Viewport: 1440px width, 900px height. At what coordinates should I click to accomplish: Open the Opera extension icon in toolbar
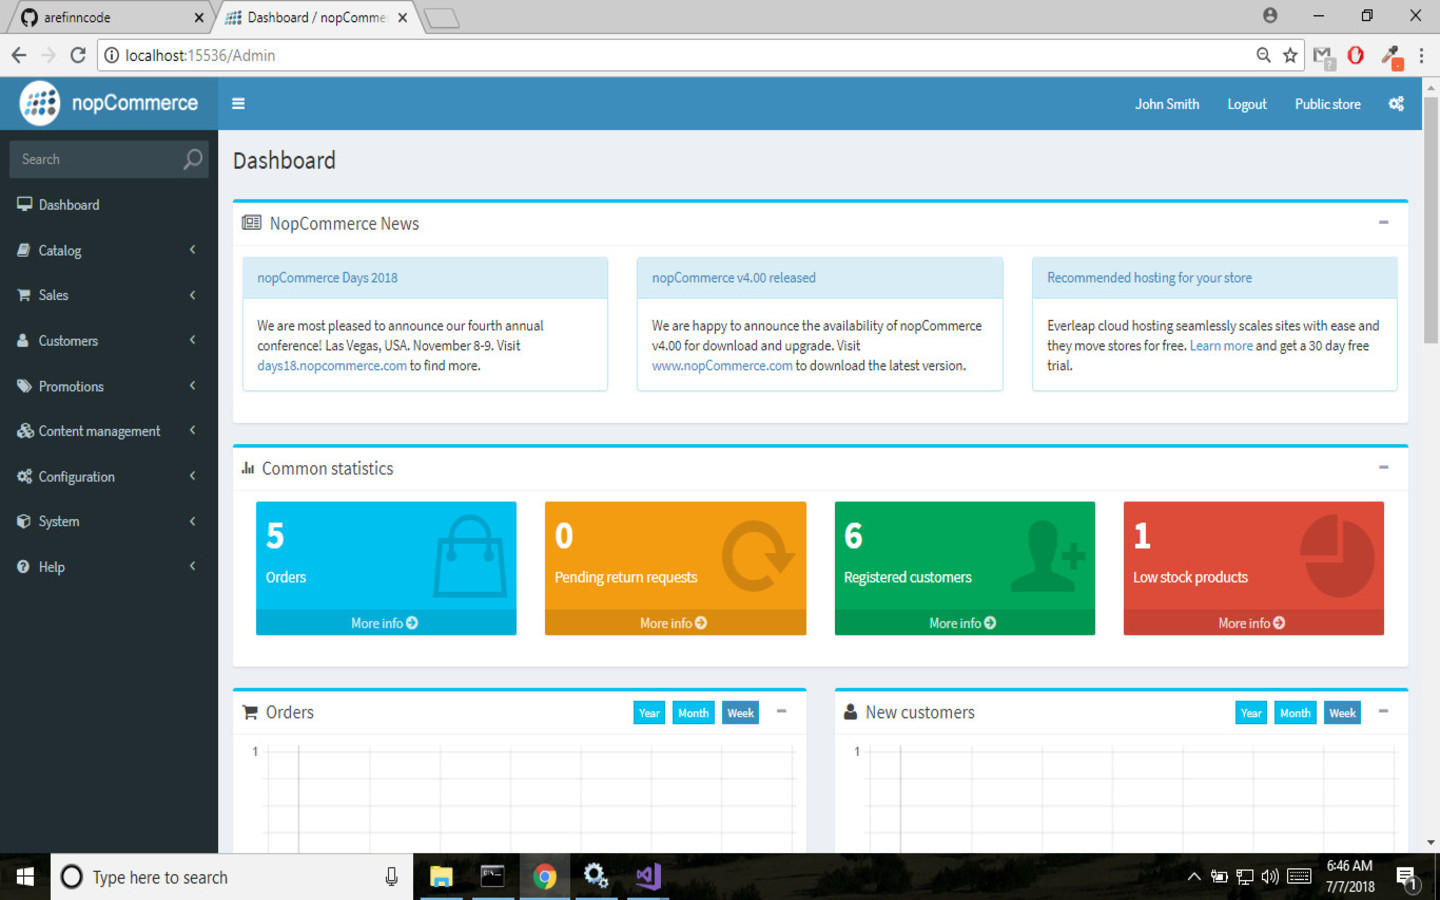click(1355, 55)
